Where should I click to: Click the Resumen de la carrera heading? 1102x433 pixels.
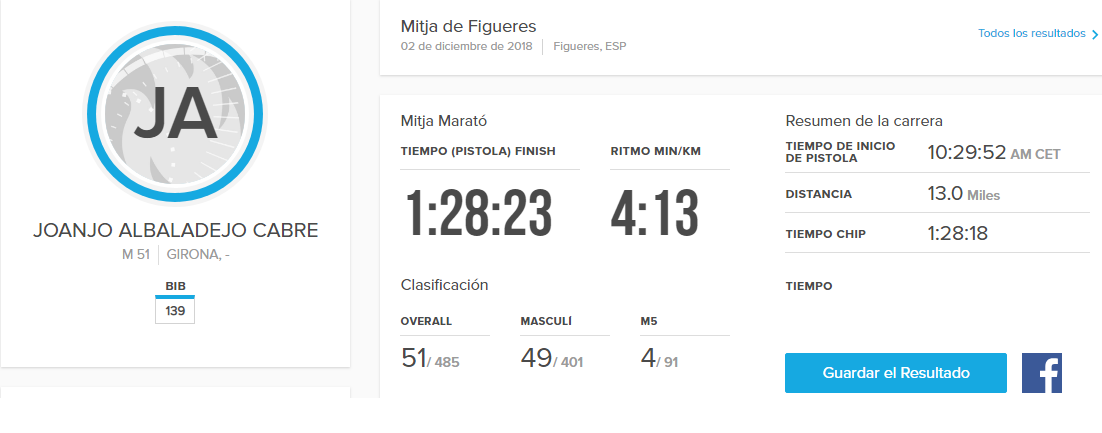(x=864, y=121)
